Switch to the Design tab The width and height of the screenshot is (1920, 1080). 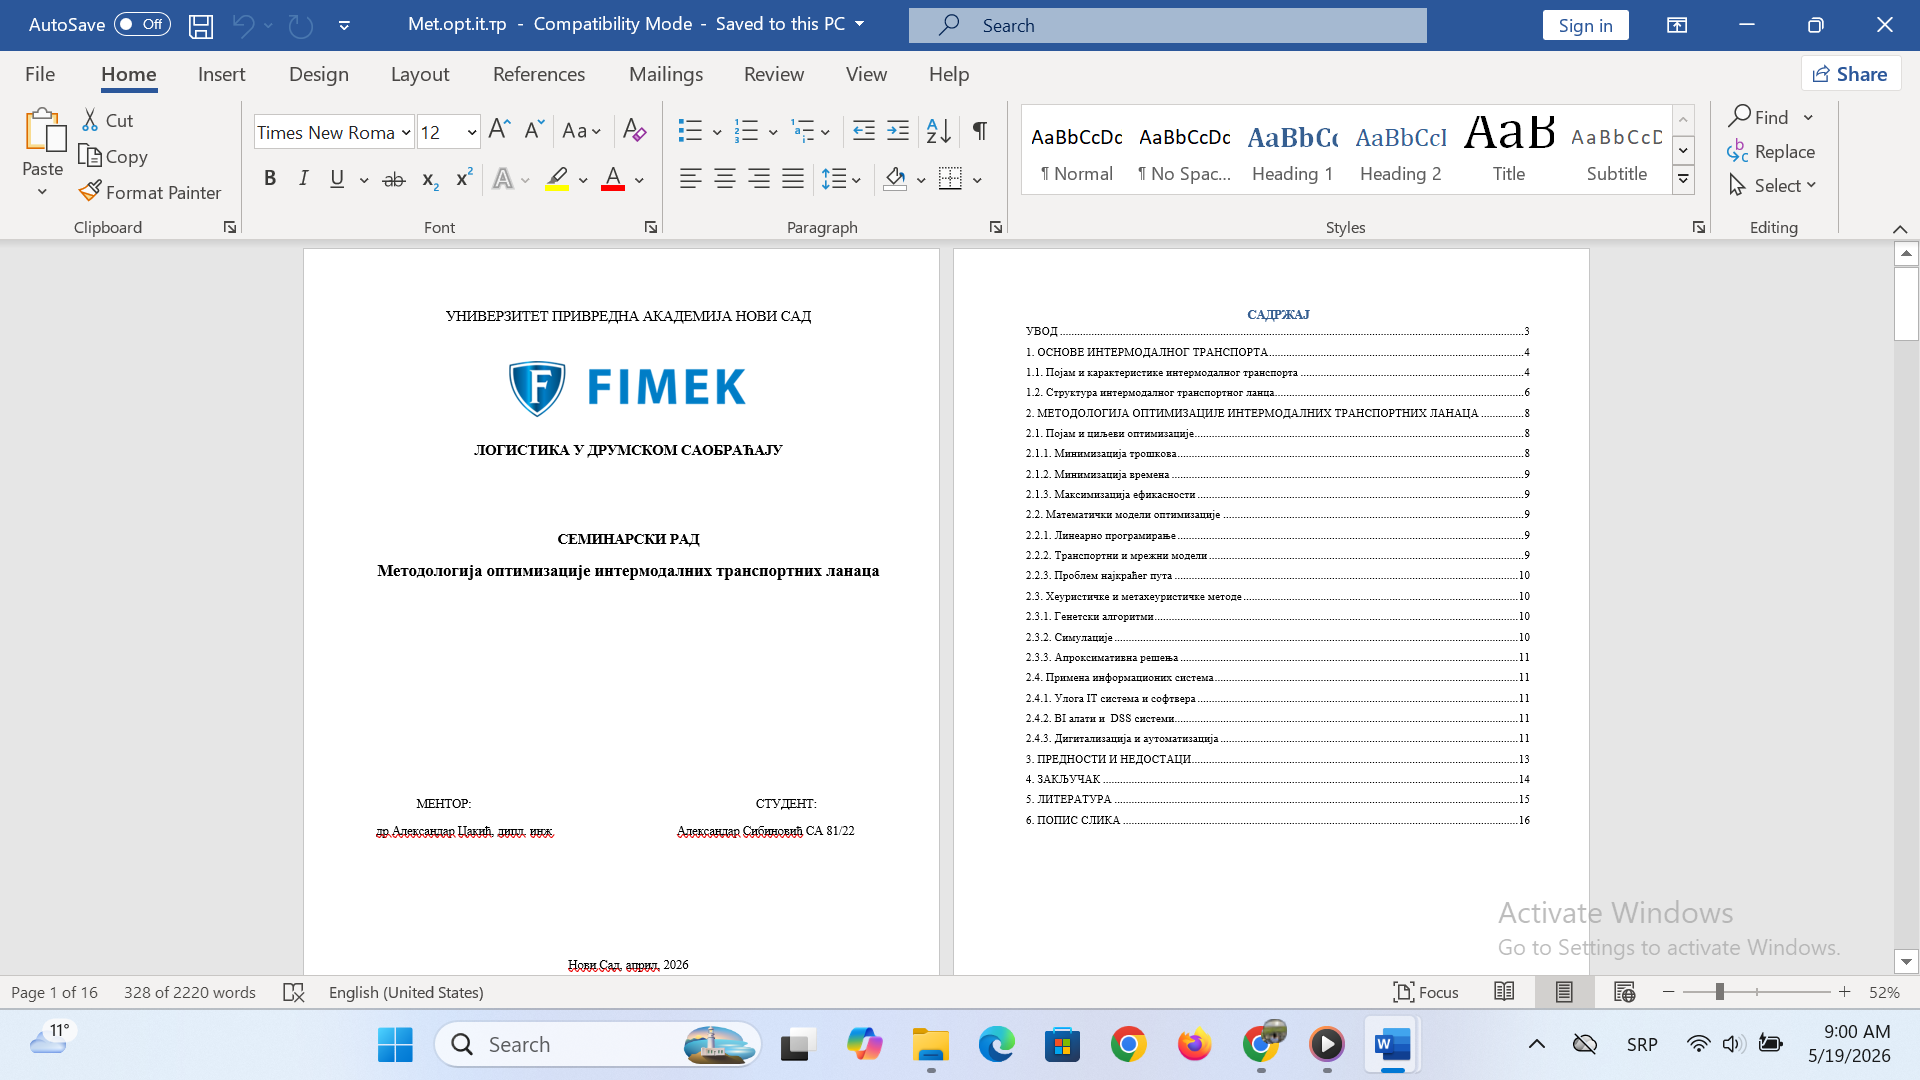coord(319,74)
